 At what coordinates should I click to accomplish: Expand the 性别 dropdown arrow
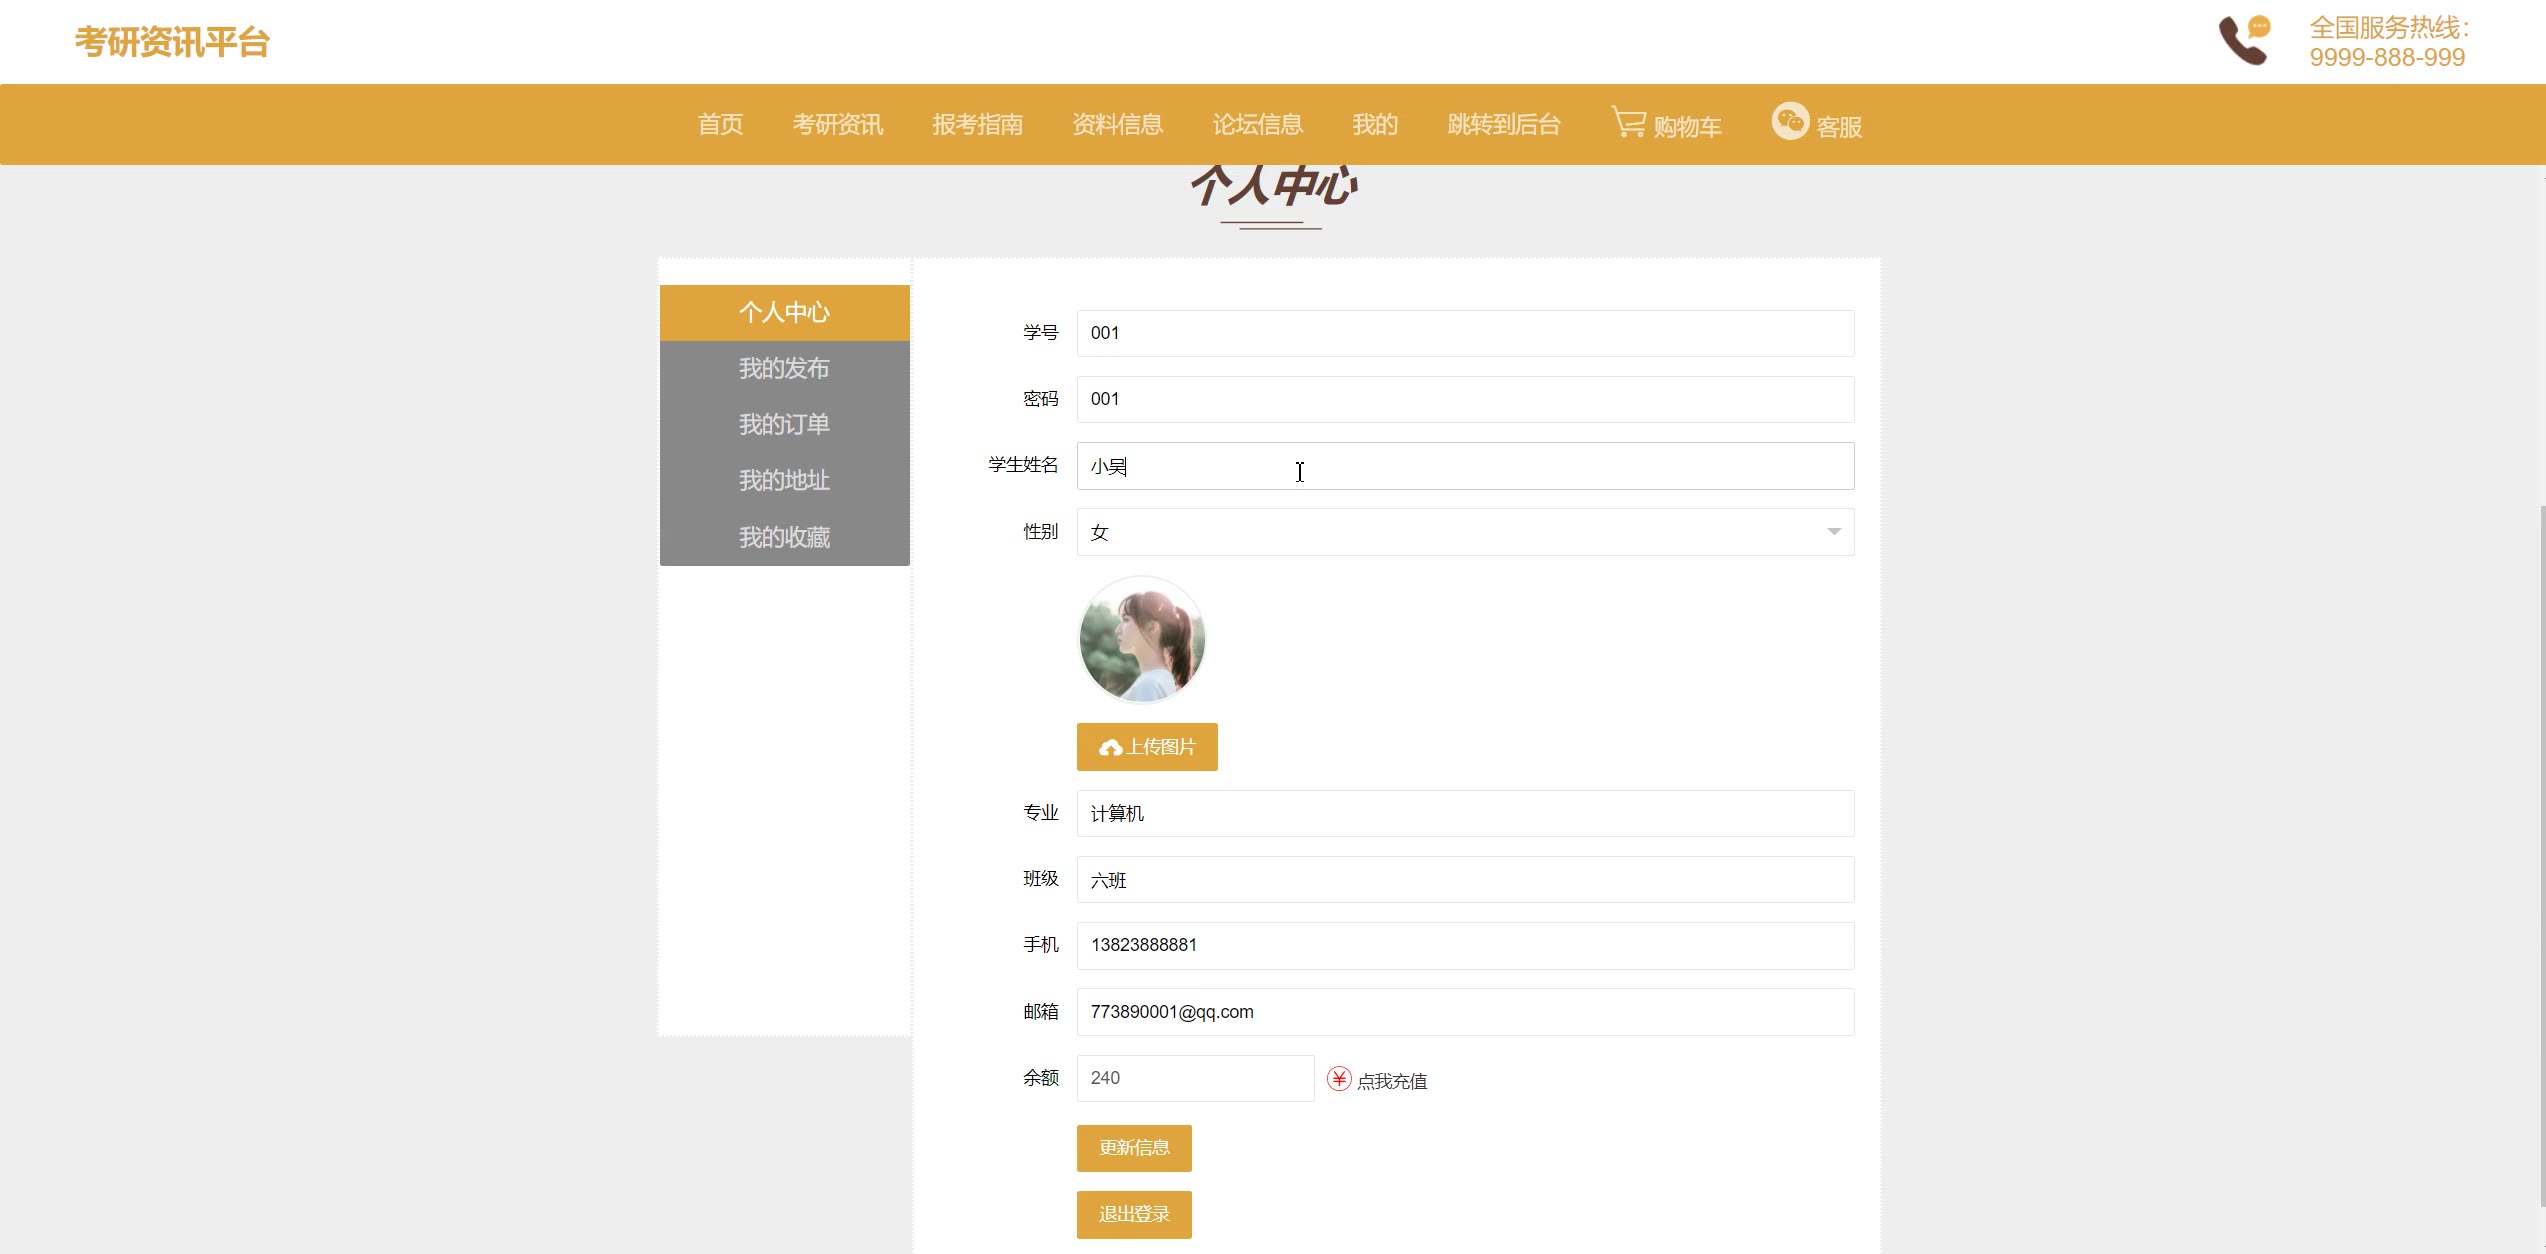(x=1833, y=532)
